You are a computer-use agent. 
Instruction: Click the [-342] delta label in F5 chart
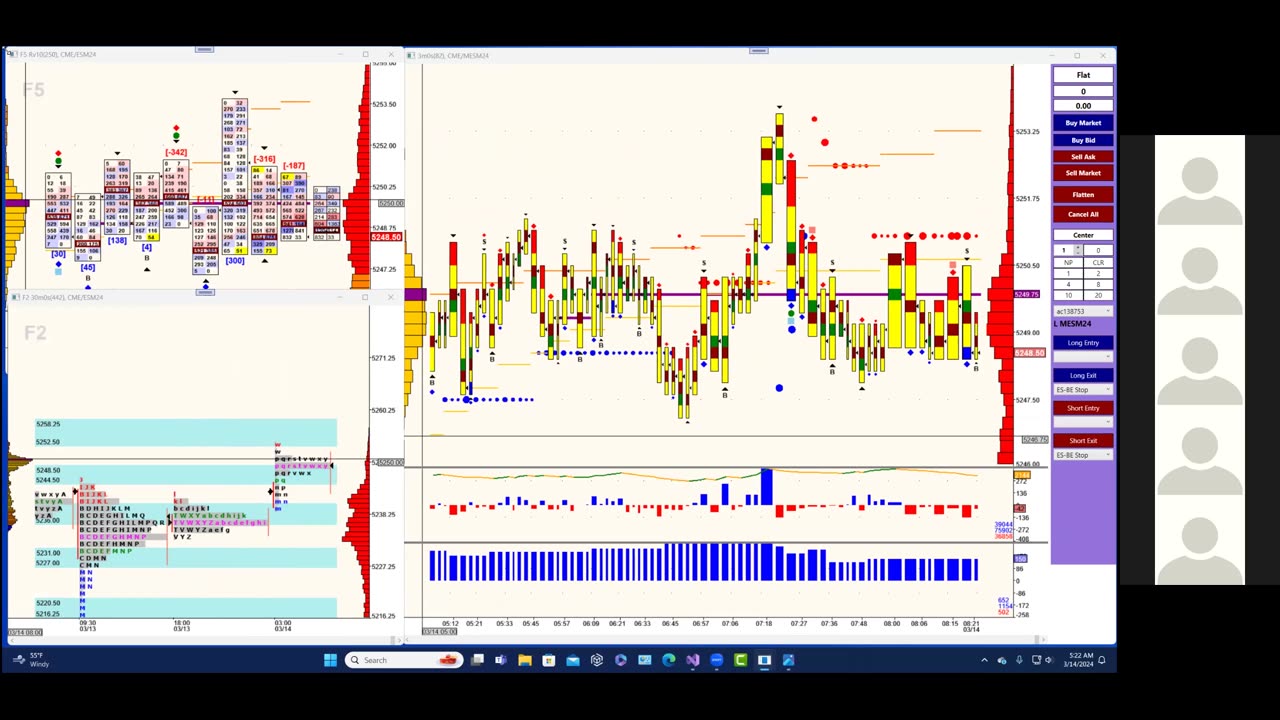pos(176,152)
